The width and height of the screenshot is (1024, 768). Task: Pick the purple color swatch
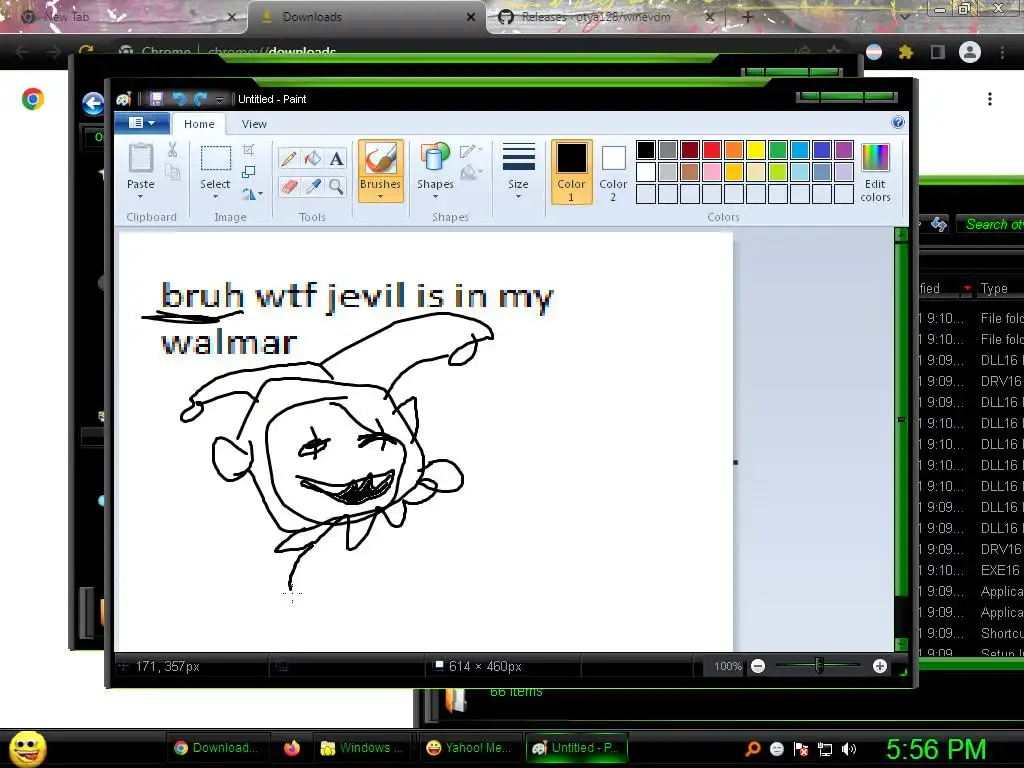click(x=844, y=150)
